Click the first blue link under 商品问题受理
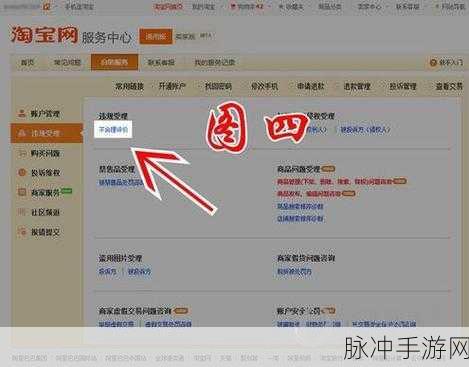The height and width of the screenshot is (367, 469). click(x=300, y=206)
